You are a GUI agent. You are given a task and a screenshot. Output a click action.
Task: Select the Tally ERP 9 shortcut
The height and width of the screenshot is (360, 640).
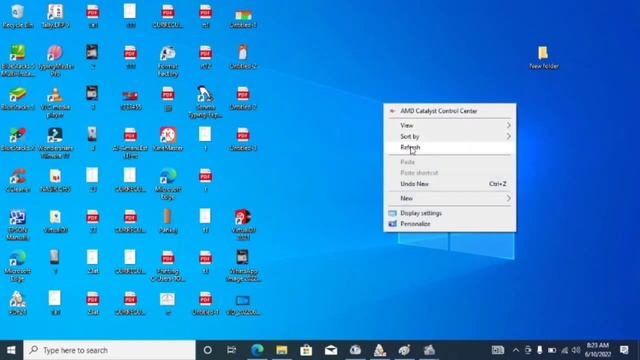pos(56,17)
